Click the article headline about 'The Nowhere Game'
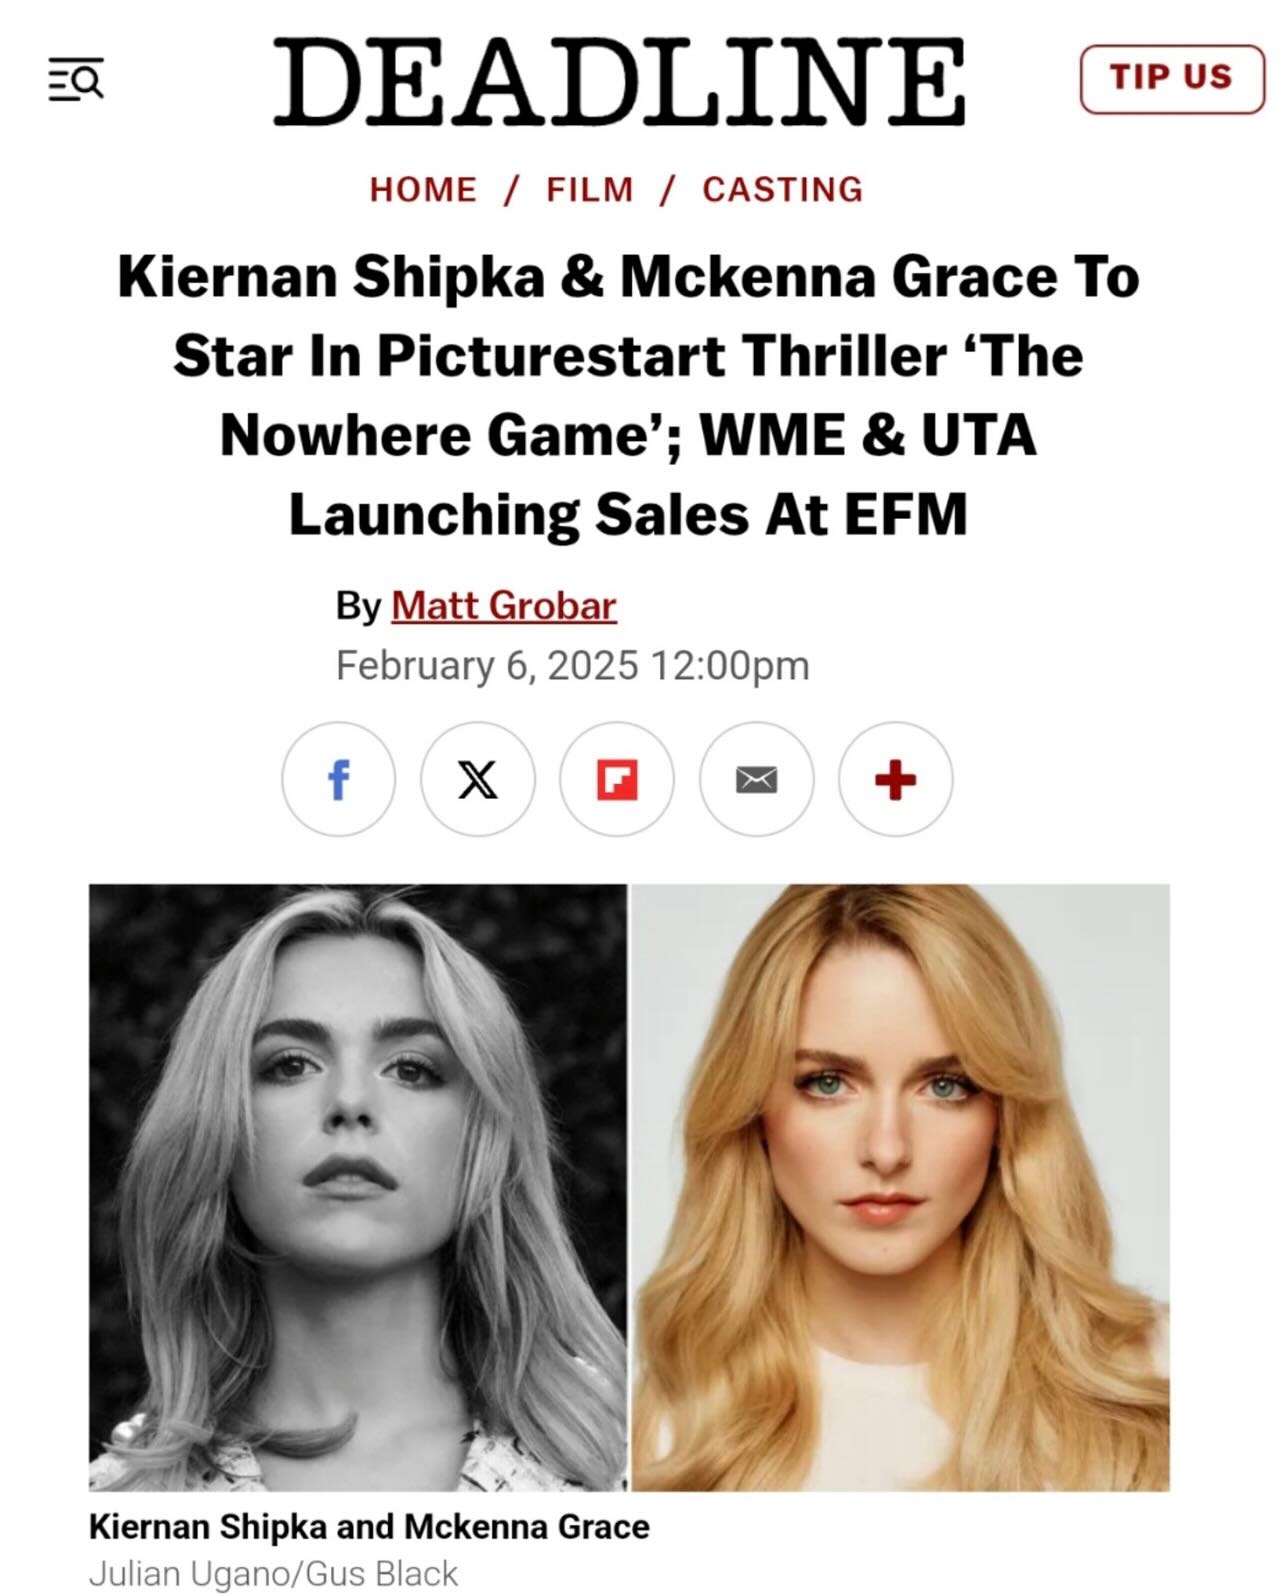Screen dimensions: 1284x1595 pos(628,395)
